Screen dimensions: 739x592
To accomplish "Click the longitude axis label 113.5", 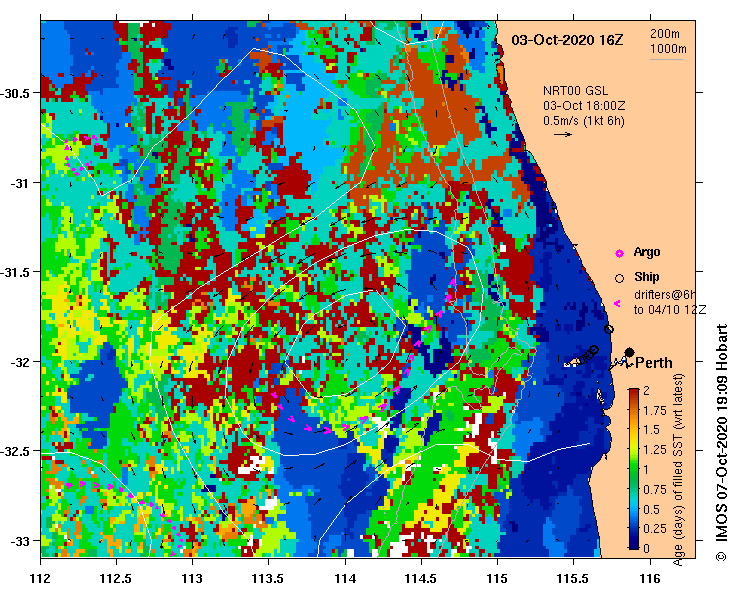I will [268, 578].
